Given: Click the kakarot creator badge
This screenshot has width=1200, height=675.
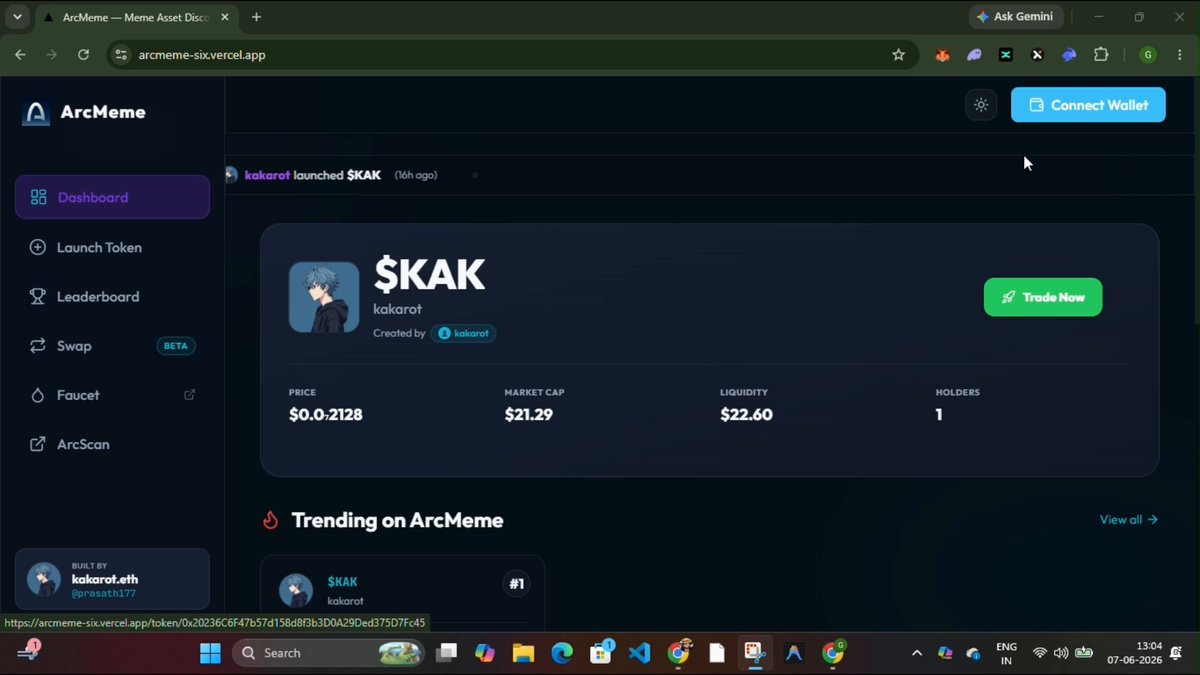Looking at the screenshot, I should (x=463, y=333).
